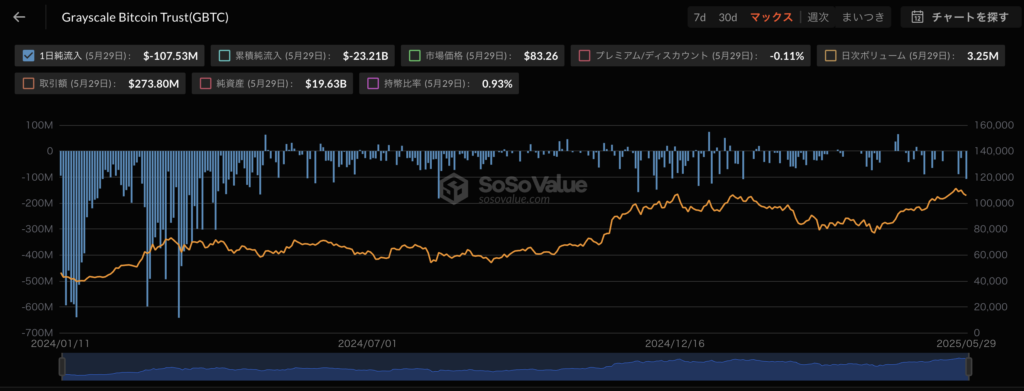
Task: Open the calendar icon in チャートを探す
Action: (918, 17)
